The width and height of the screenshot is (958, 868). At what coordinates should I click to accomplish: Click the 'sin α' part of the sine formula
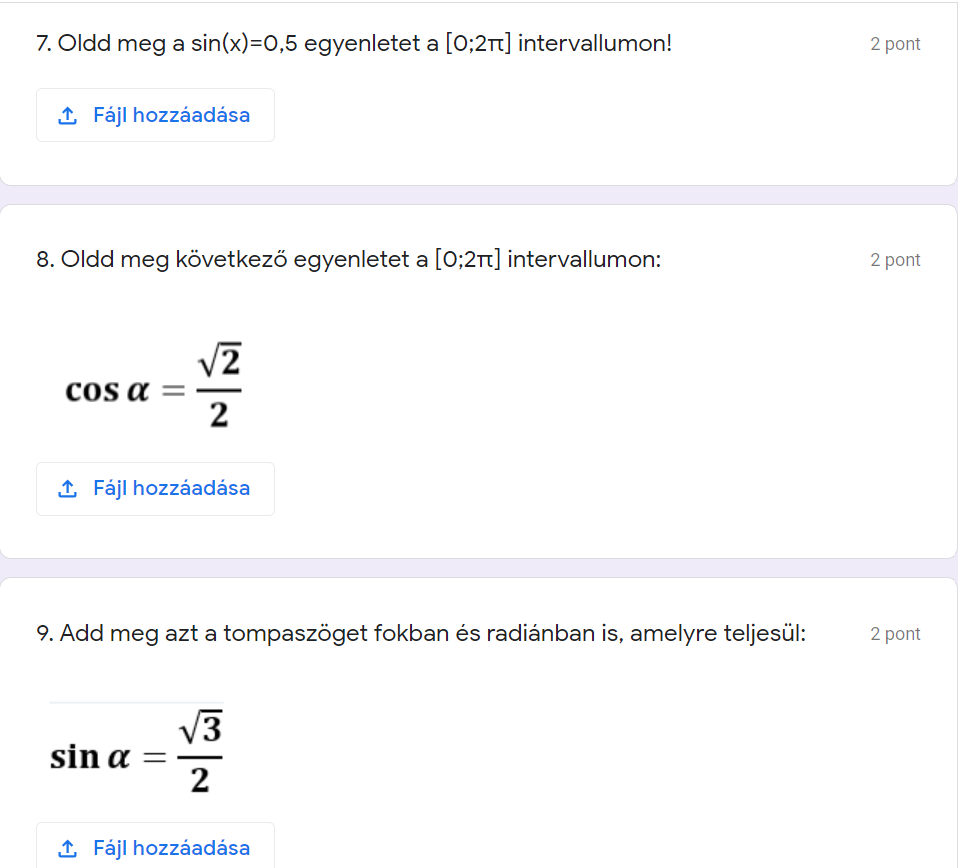(91, 757)
